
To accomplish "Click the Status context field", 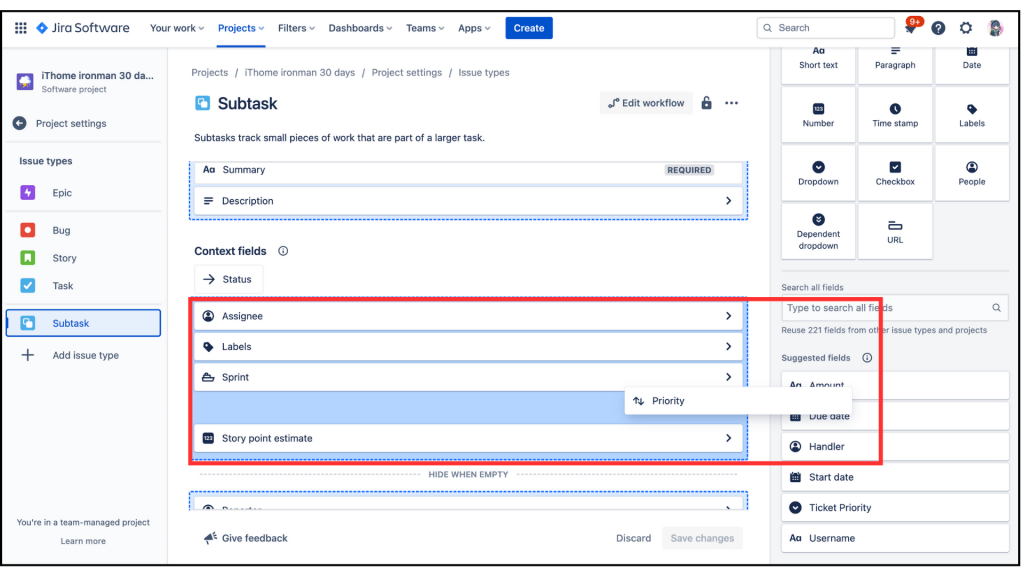I will point(229,280).
